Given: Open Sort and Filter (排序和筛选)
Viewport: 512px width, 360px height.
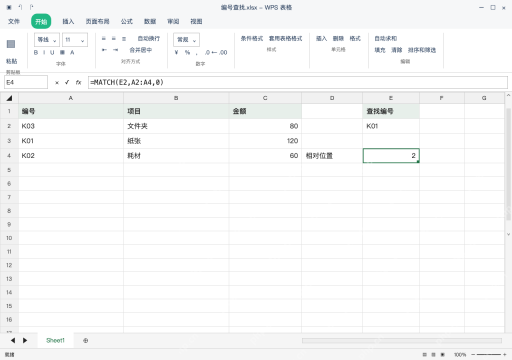Looking at the screenshot, I should click(422, 50).
